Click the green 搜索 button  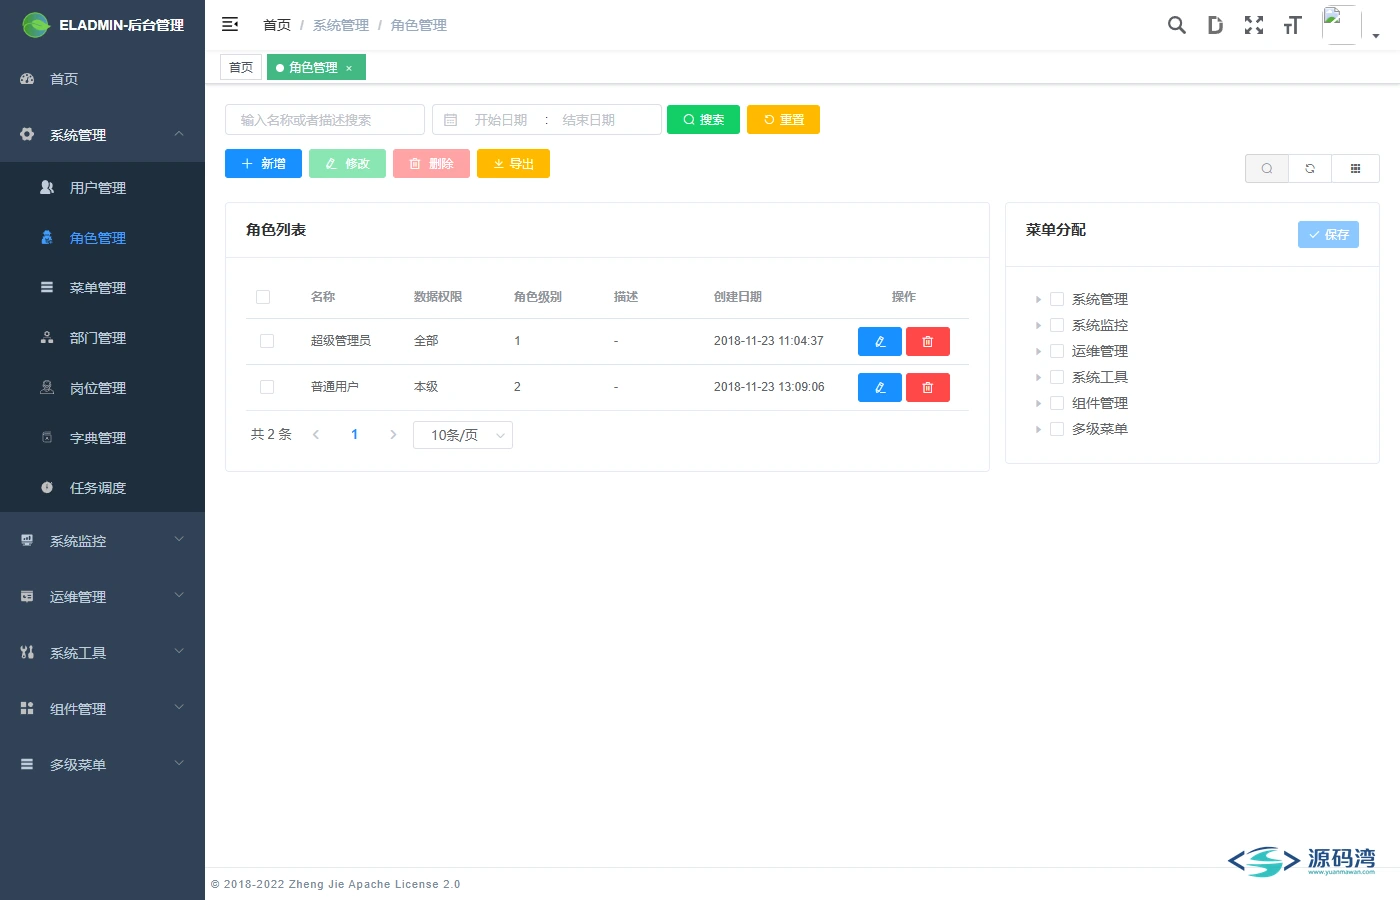(704, 120)
